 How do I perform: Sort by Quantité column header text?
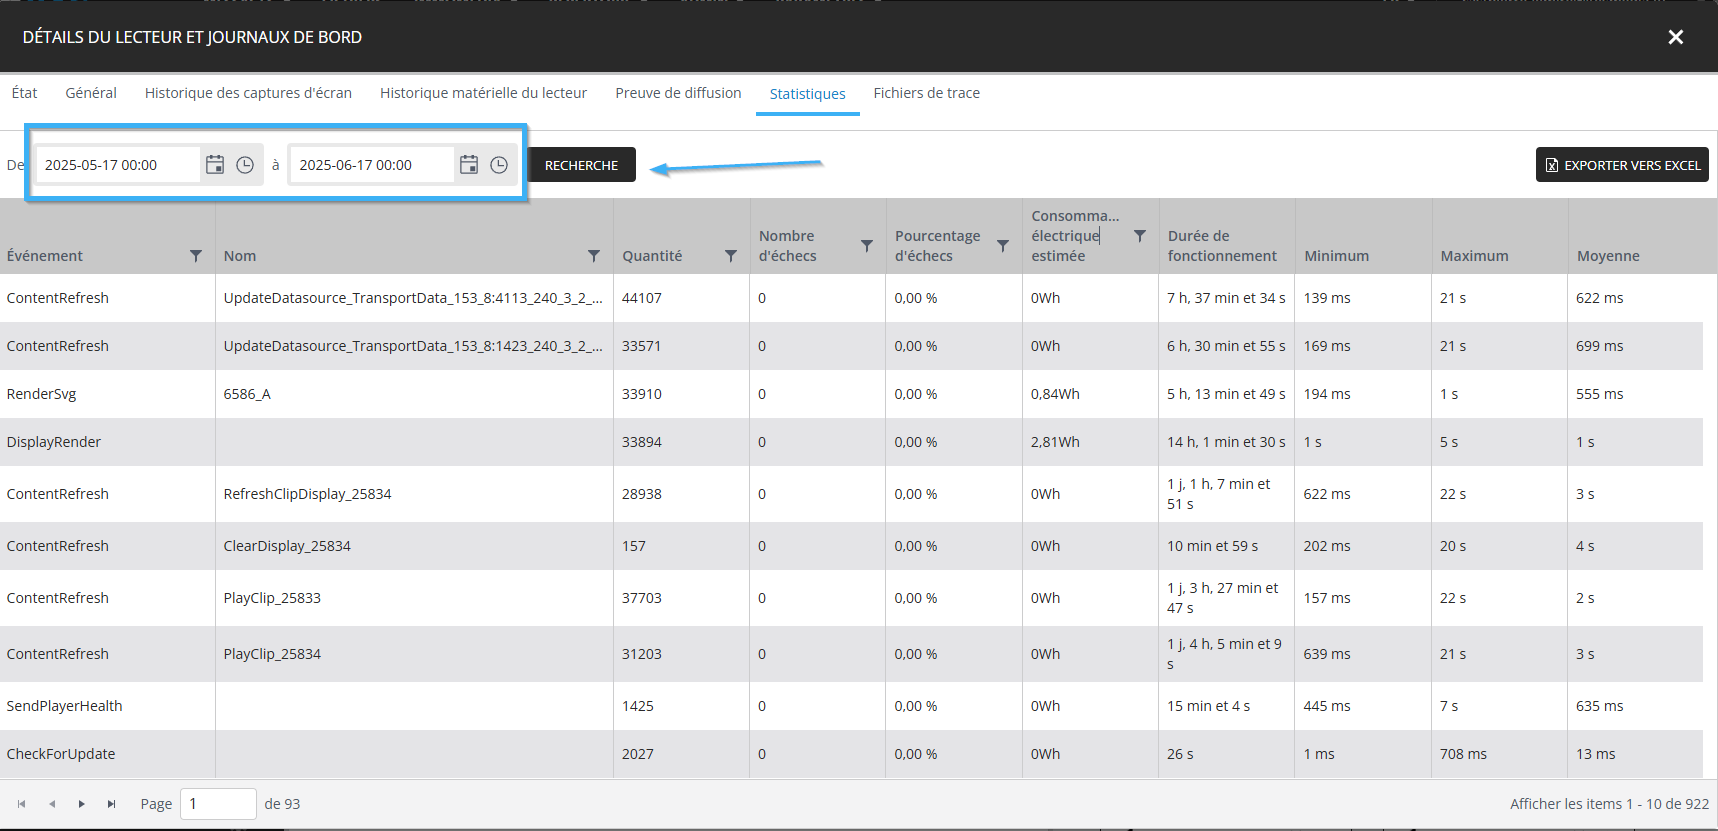(x=652, y=256)
